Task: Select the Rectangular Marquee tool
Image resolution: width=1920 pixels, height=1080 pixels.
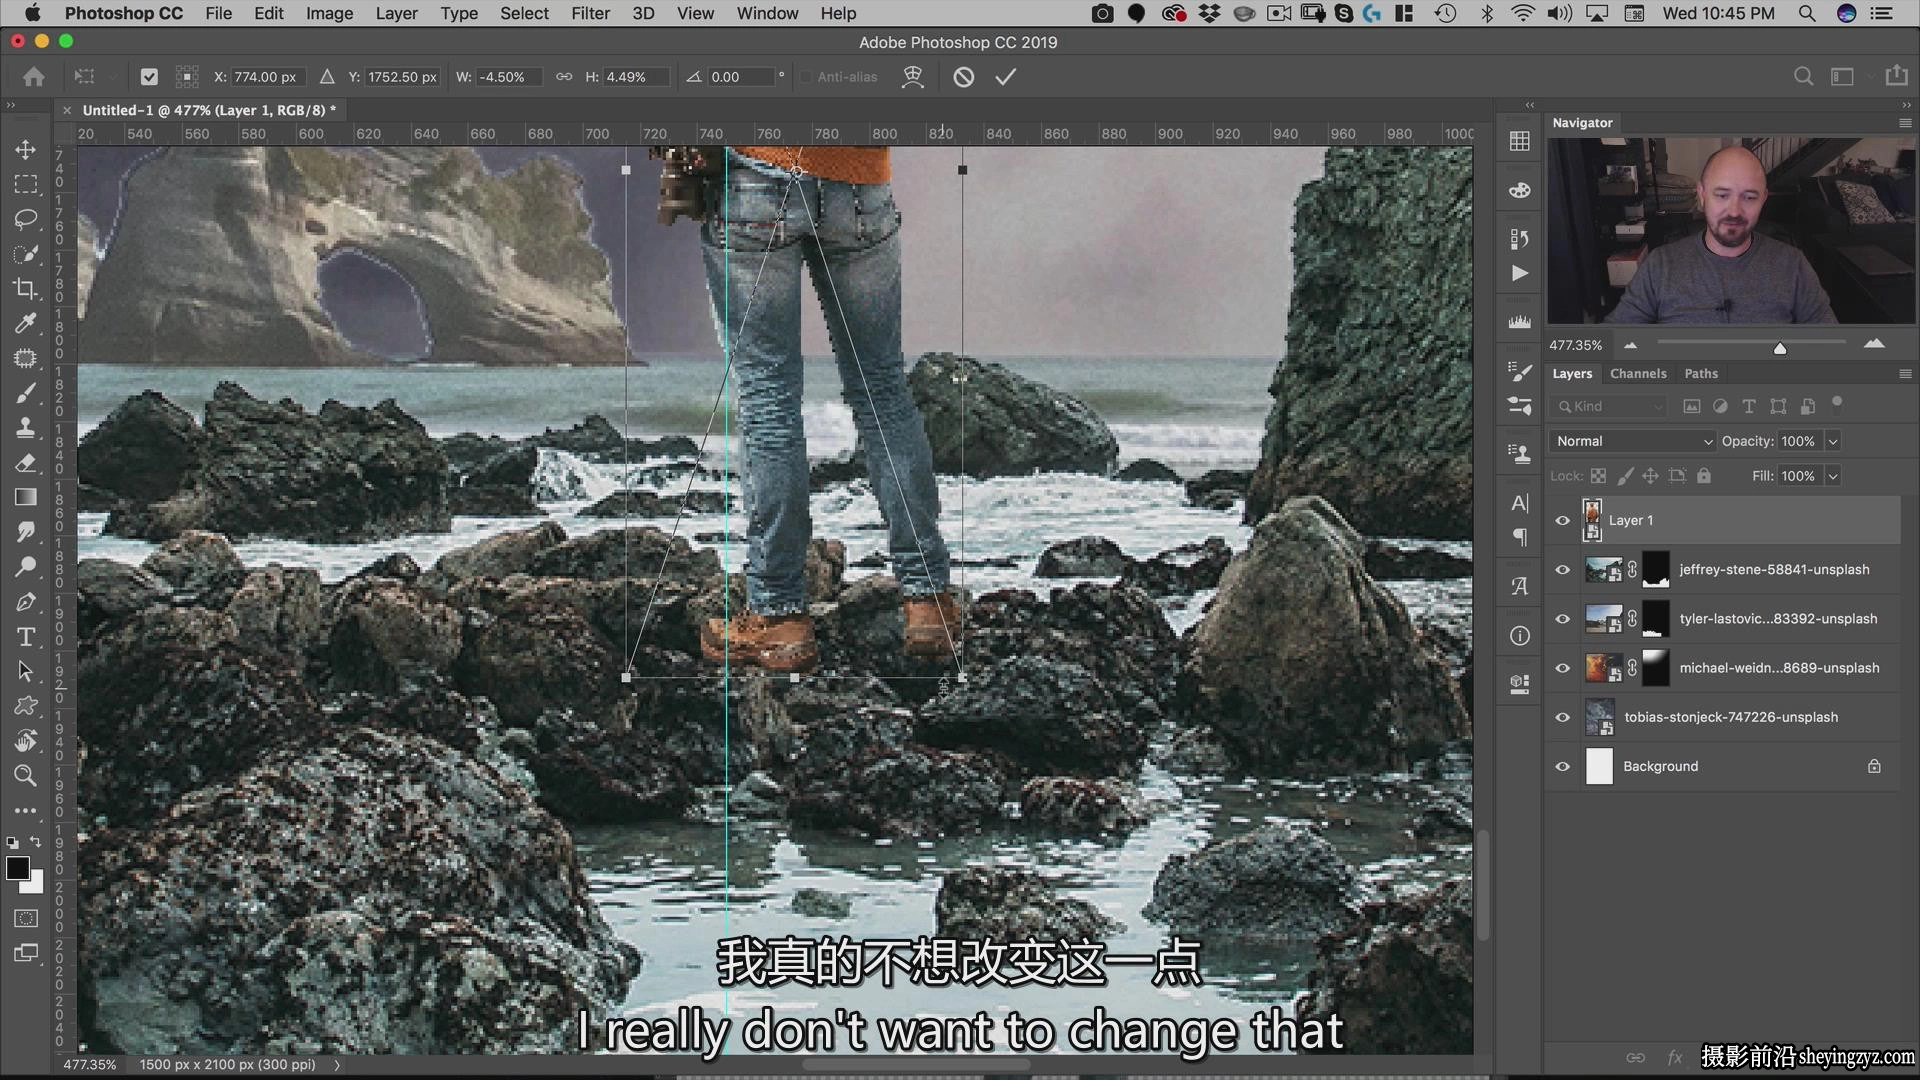Action: click(x=25, y=184)
